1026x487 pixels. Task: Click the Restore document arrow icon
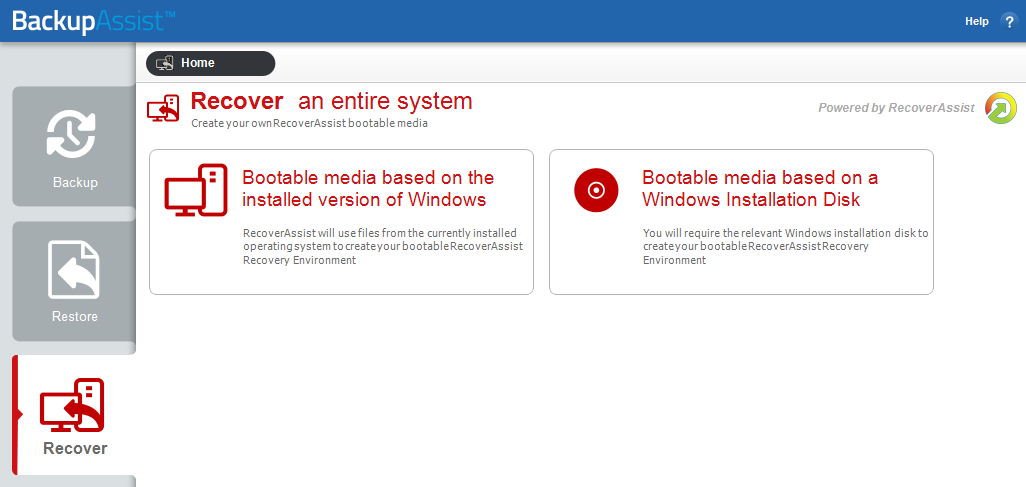[x=74, y=270]
